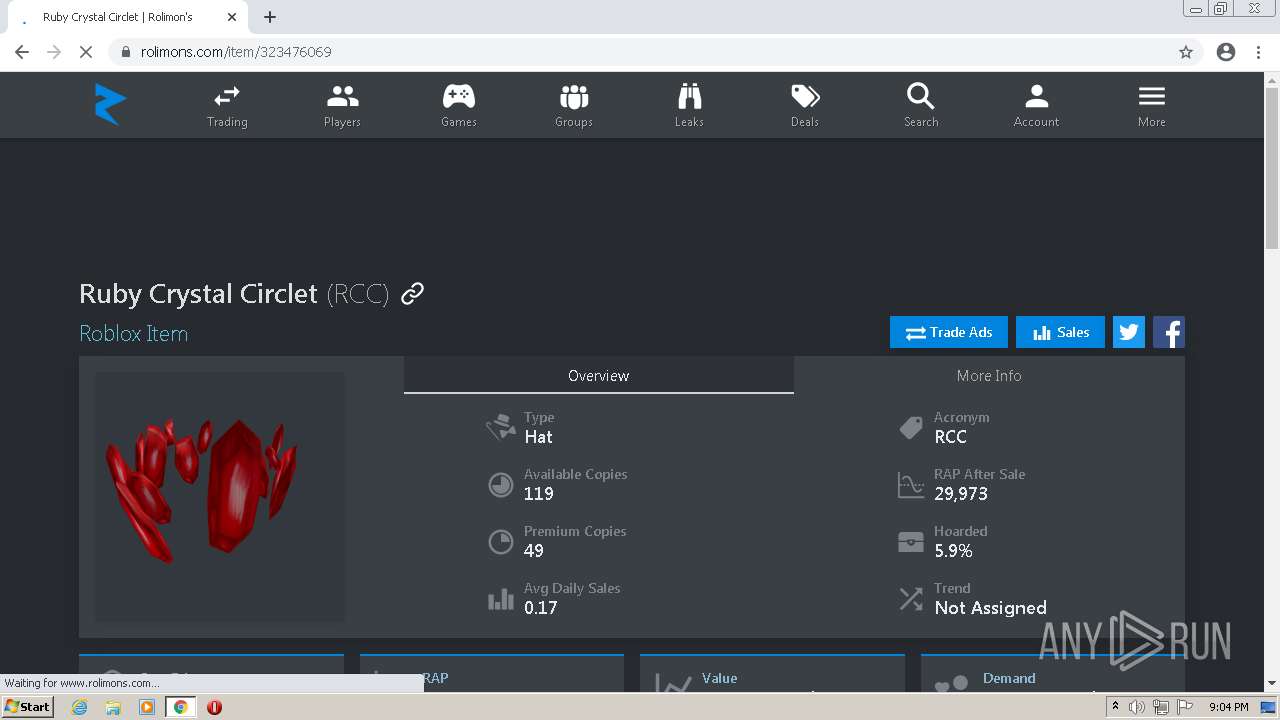Click the Acronym tag icon
Viewport: 1280px width, 720px height.
pos(911,428)
